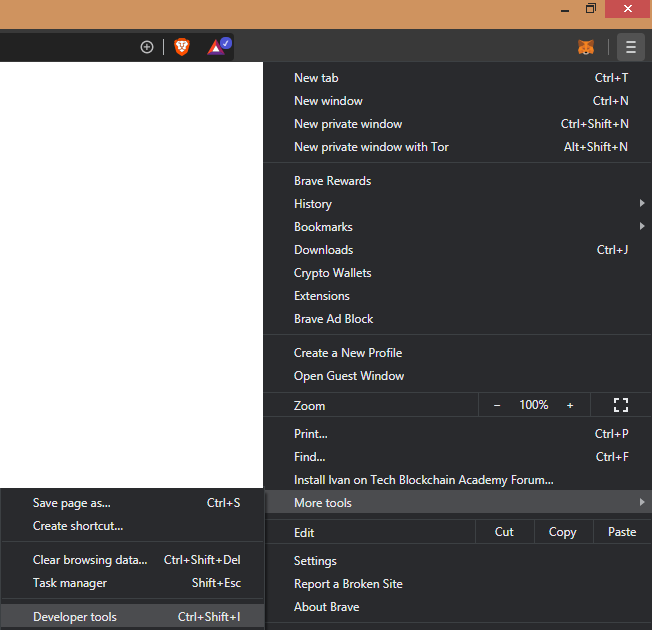The width and height of the screenshot is (652, 630).
Task: Close the hamburger main menu button
Action: coord(631,47)
